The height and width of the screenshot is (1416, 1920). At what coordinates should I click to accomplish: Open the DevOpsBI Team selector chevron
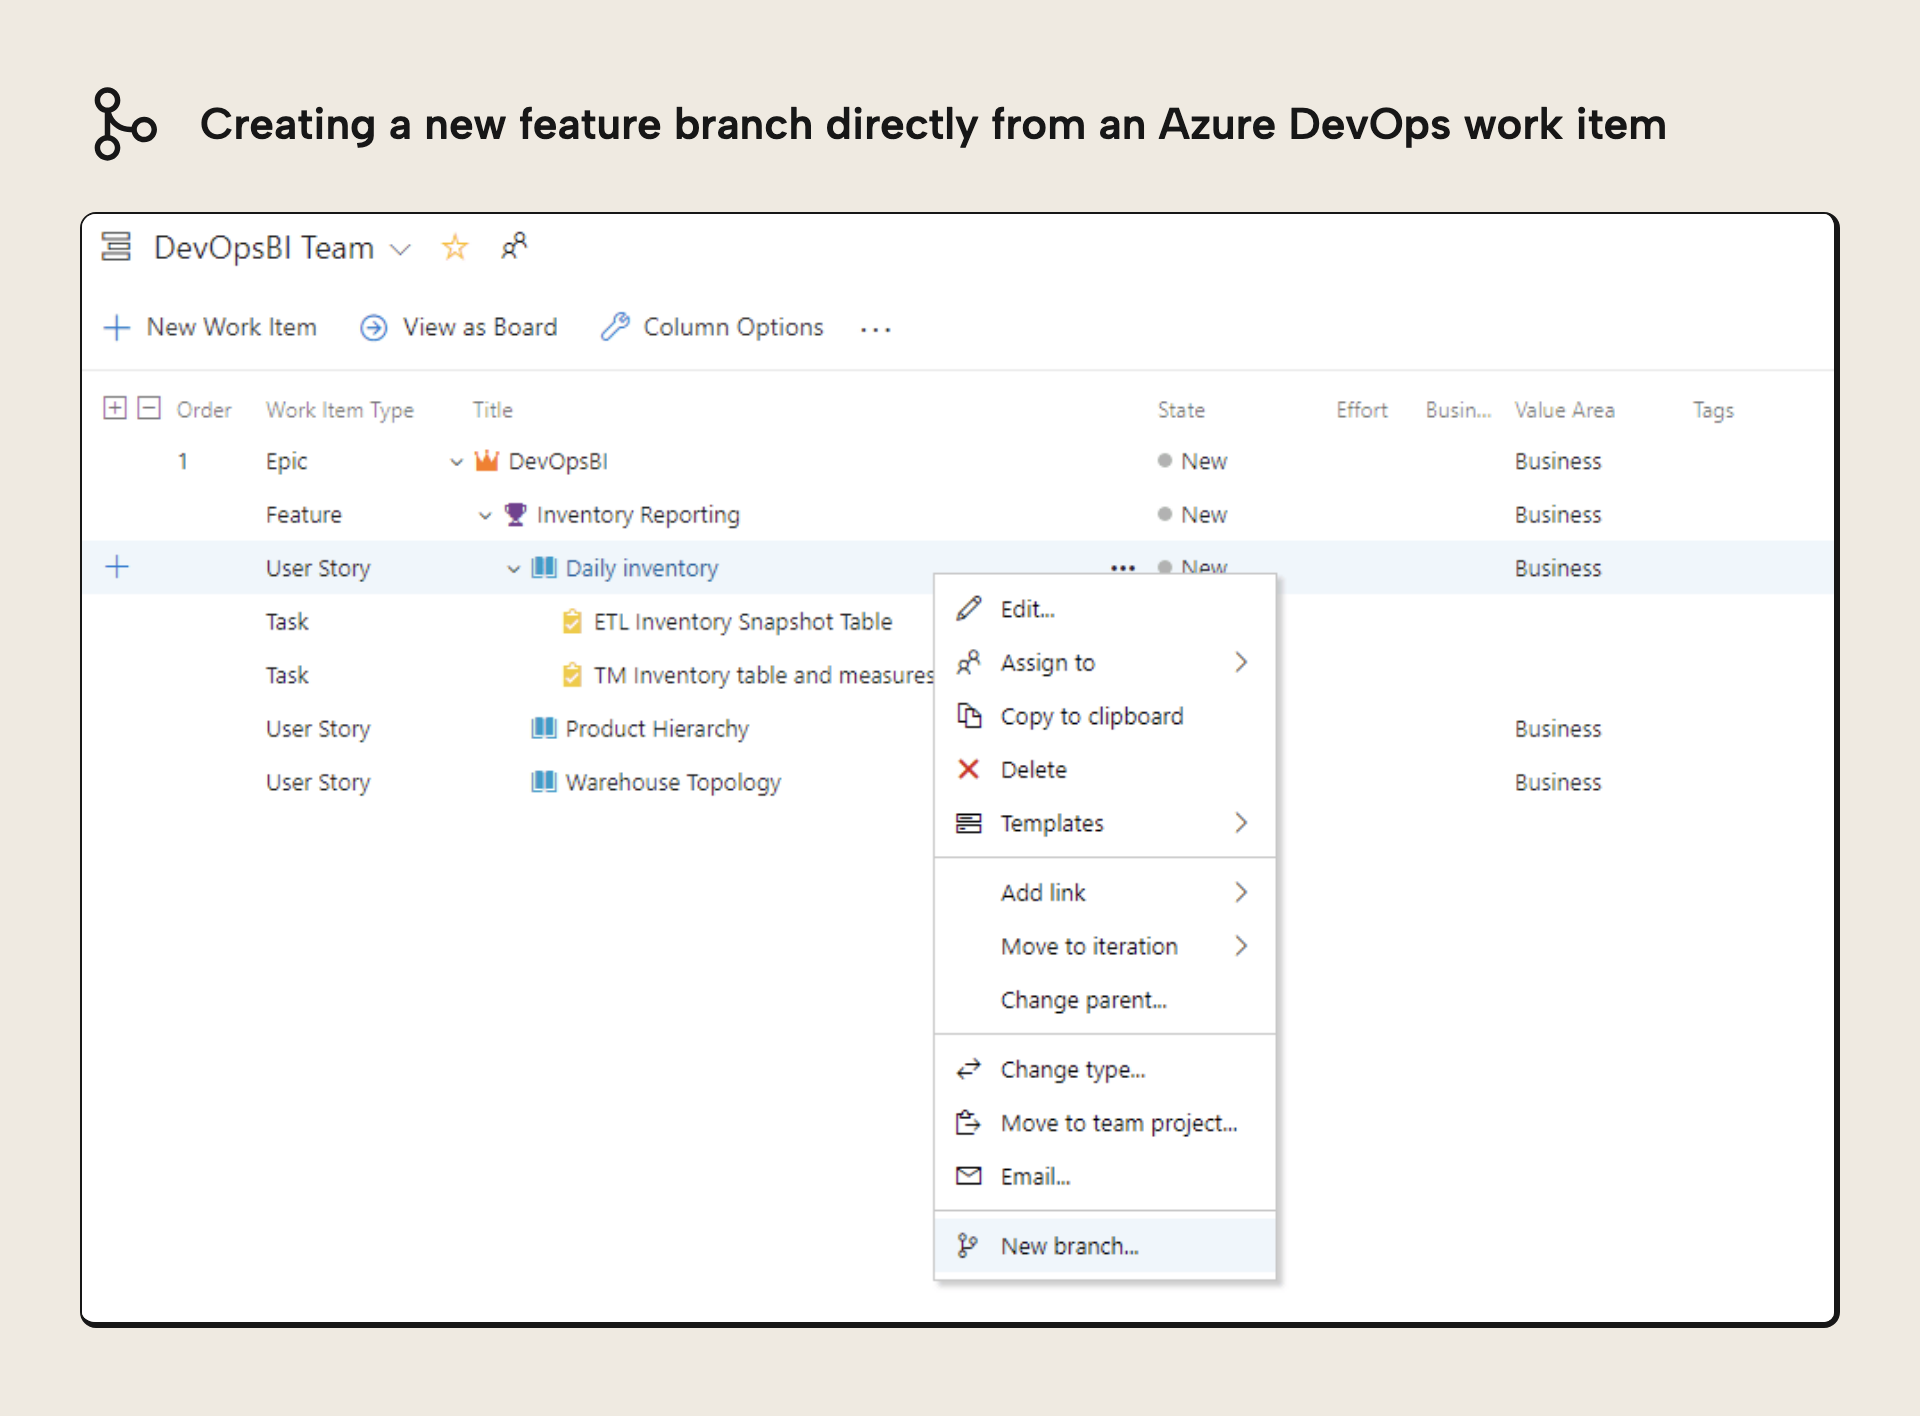point(400,249)
